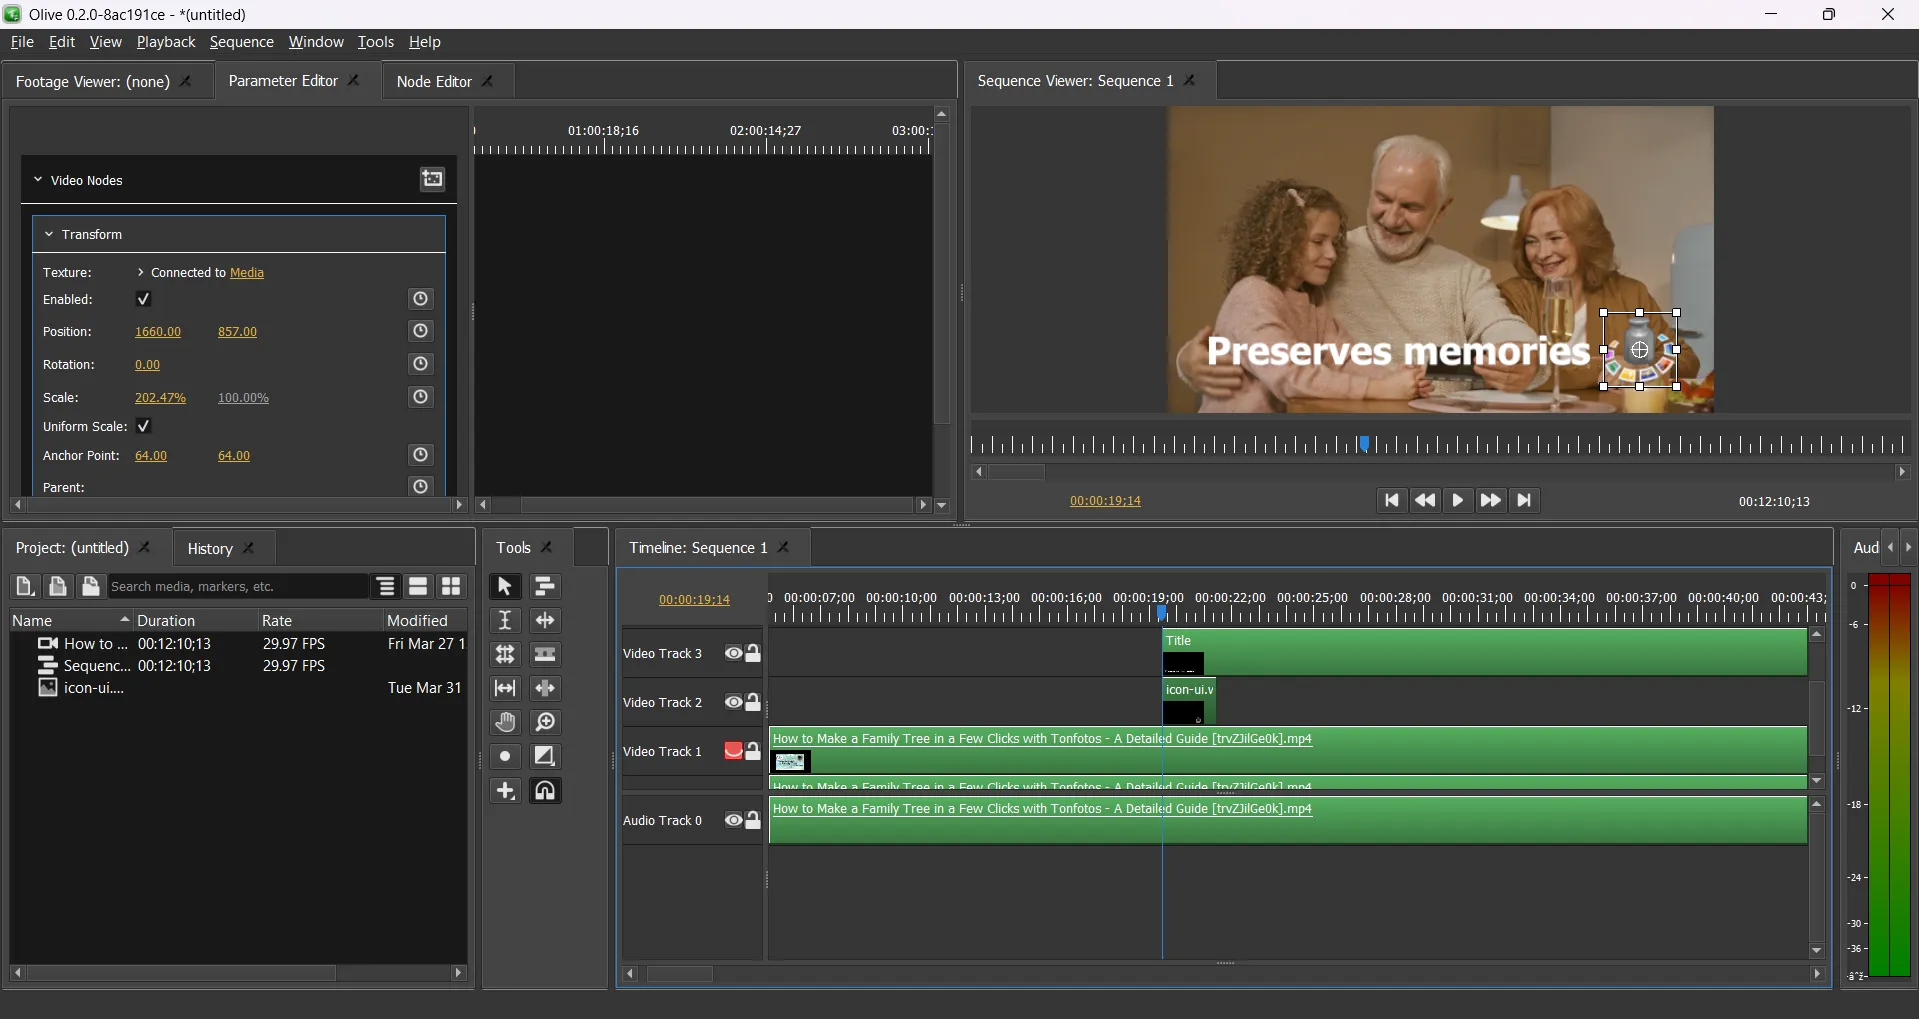Switch to the Node Editor tab
This screenshot has width=1919, height=1019.
[433, 82]
